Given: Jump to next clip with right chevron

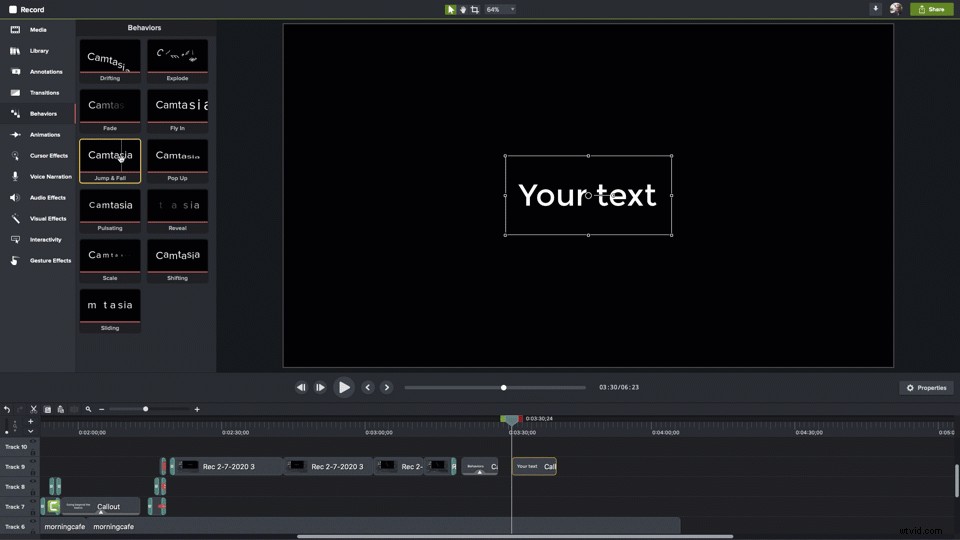Looking at the screenshot, I should [387, 387].
